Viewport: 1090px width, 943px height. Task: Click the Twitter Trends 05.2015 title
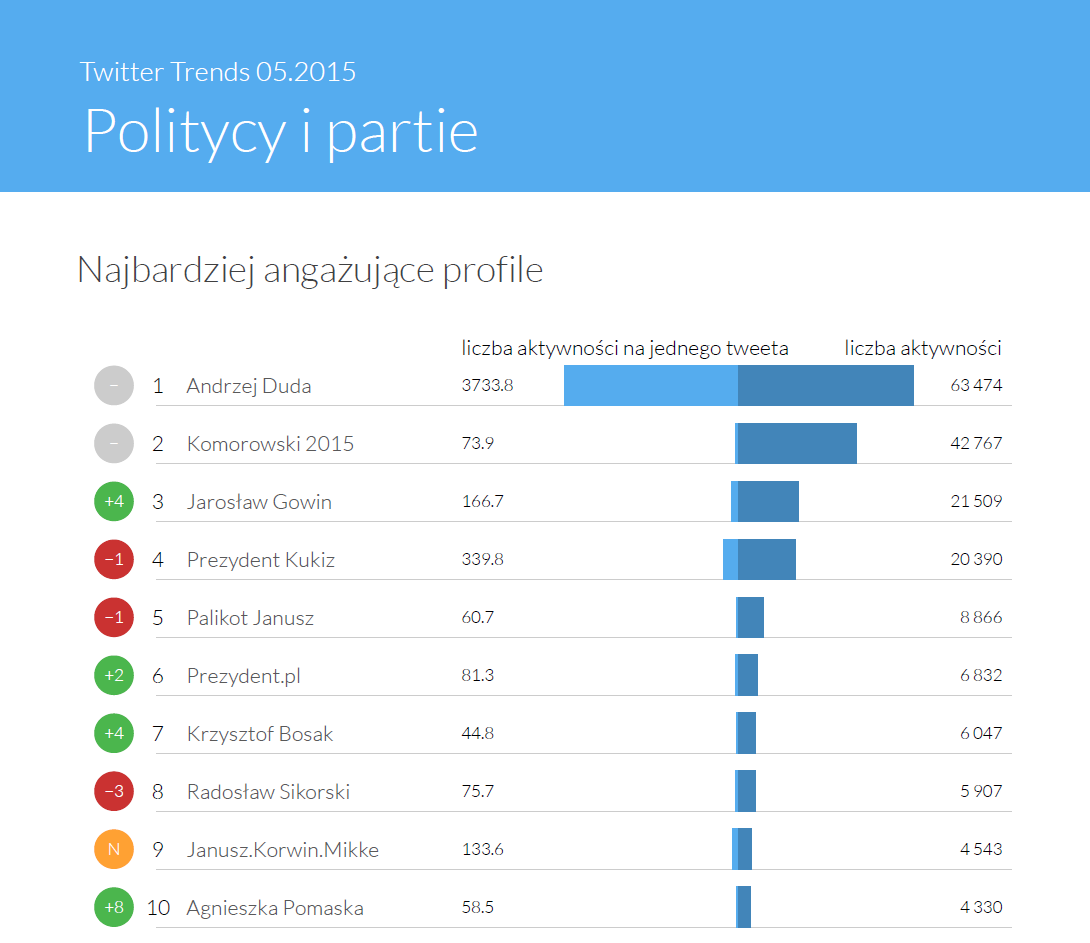click(218, 72)
